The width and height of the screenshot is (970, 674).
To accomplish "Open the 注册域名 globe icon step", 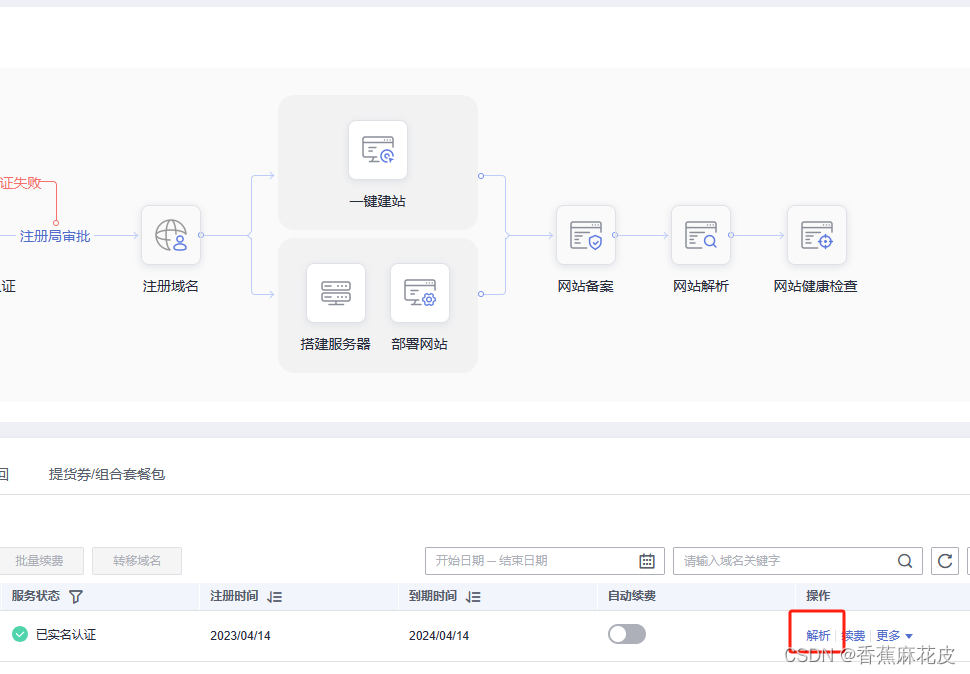I will pos(171,235).
